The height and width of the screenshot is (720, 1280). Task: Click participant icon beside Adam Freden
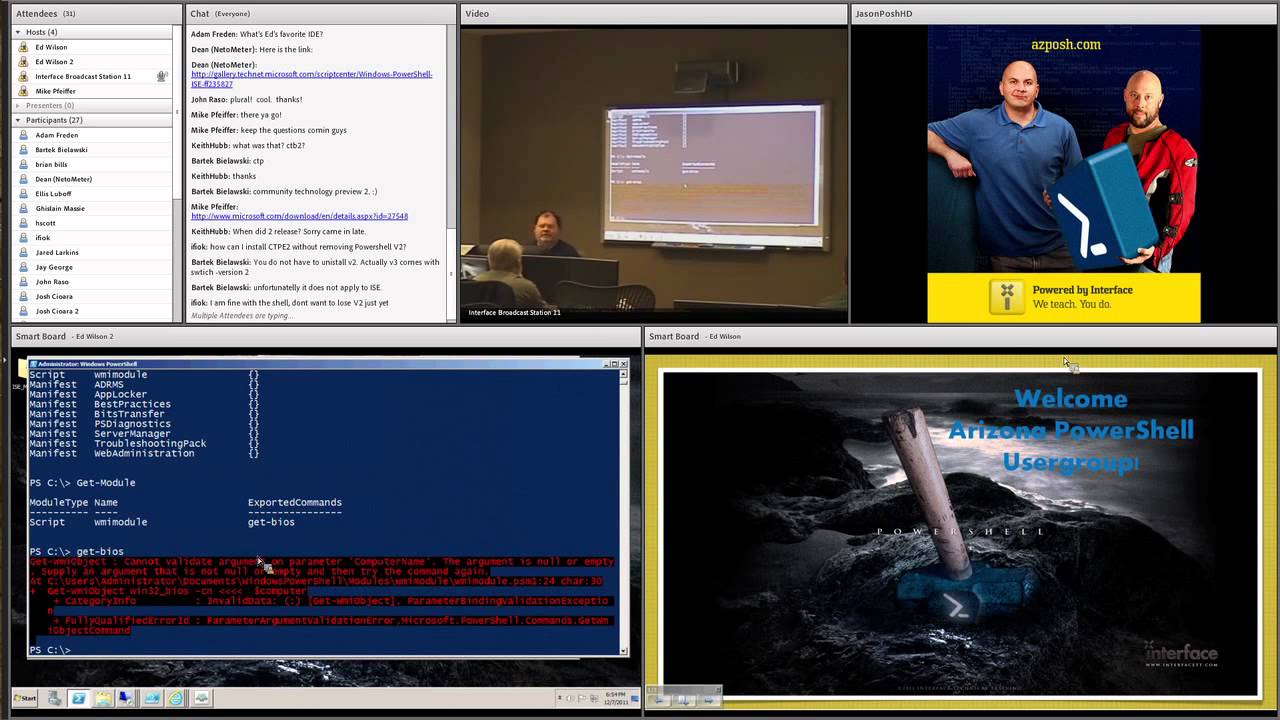[x=24, y=135]
